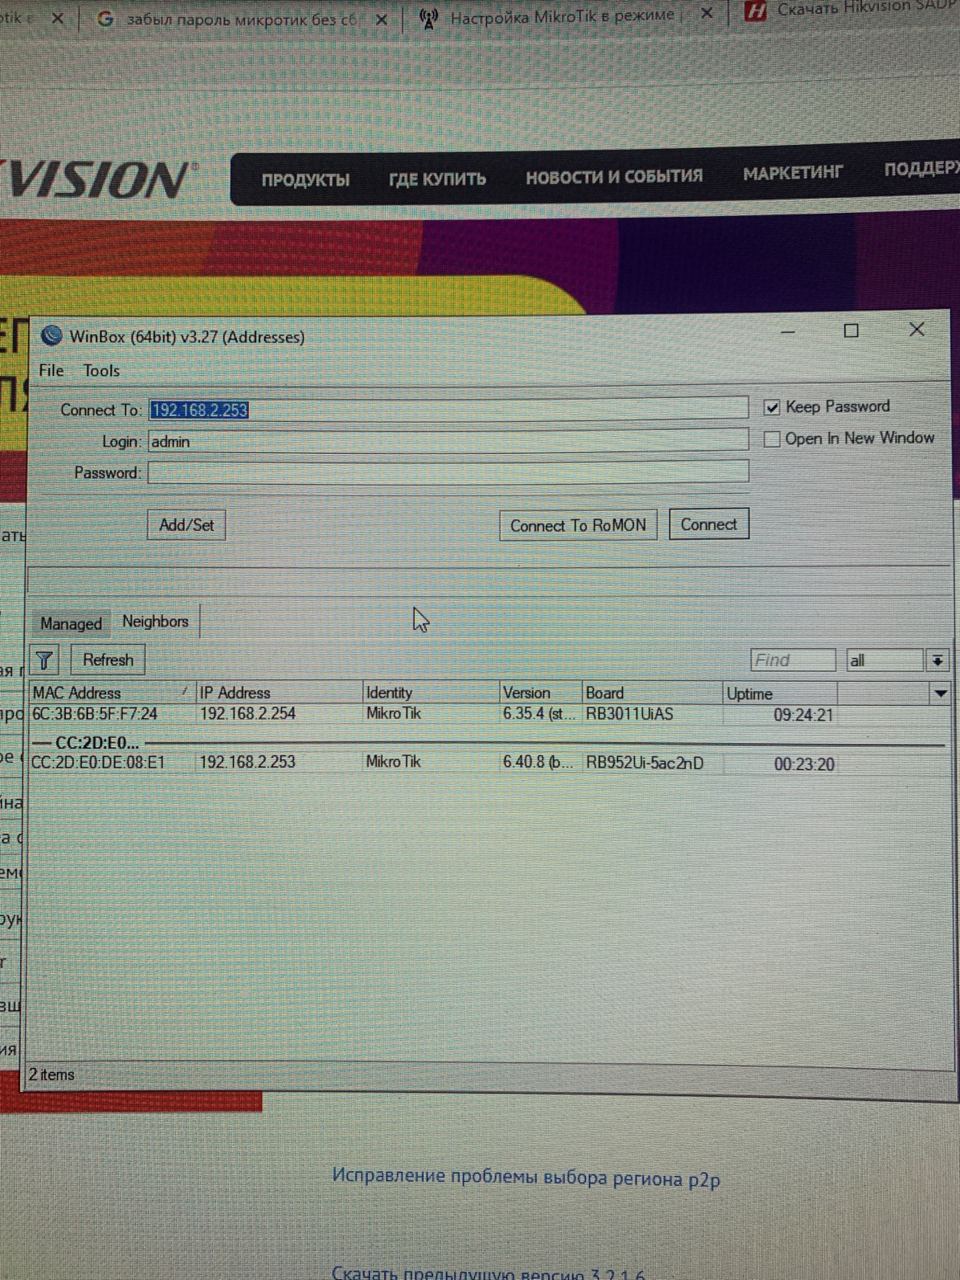Click the antenna favicon on MikroTik tab
This screenshot has width=960, height=1280.
tap(427, 18)
